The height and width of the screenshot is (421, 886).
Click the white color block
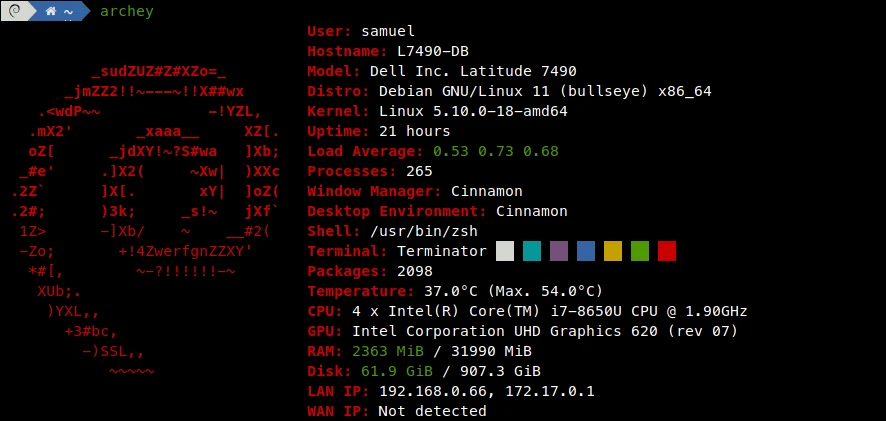(505, 251)
